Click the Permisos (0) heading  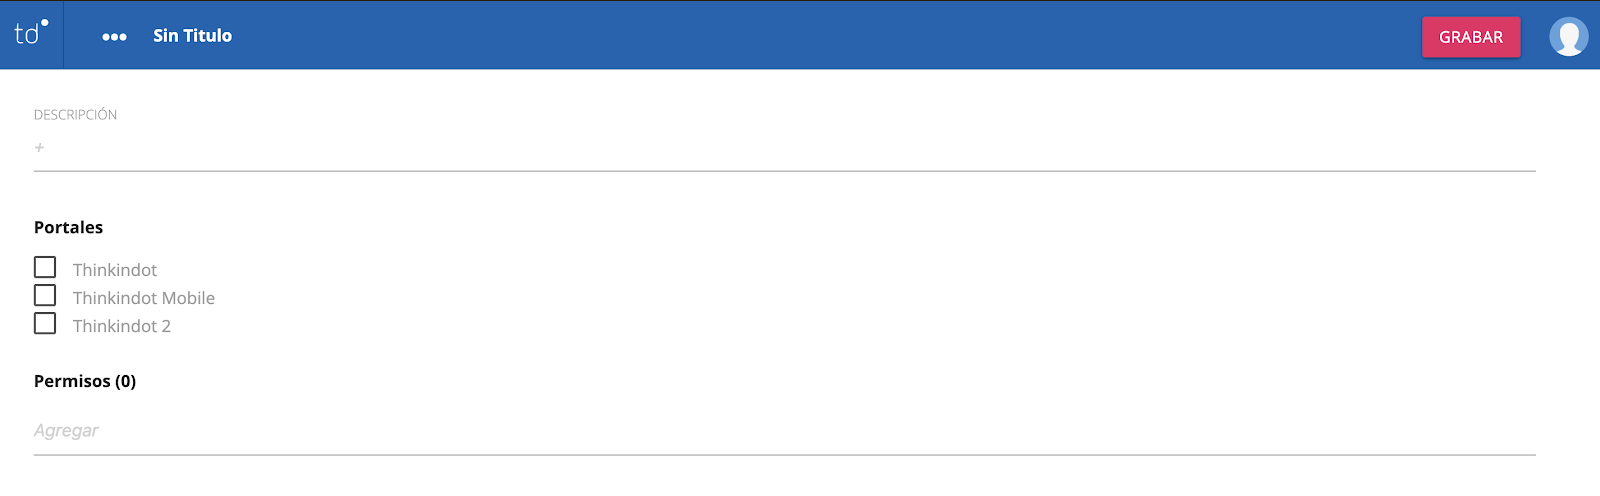click(85, 381)
